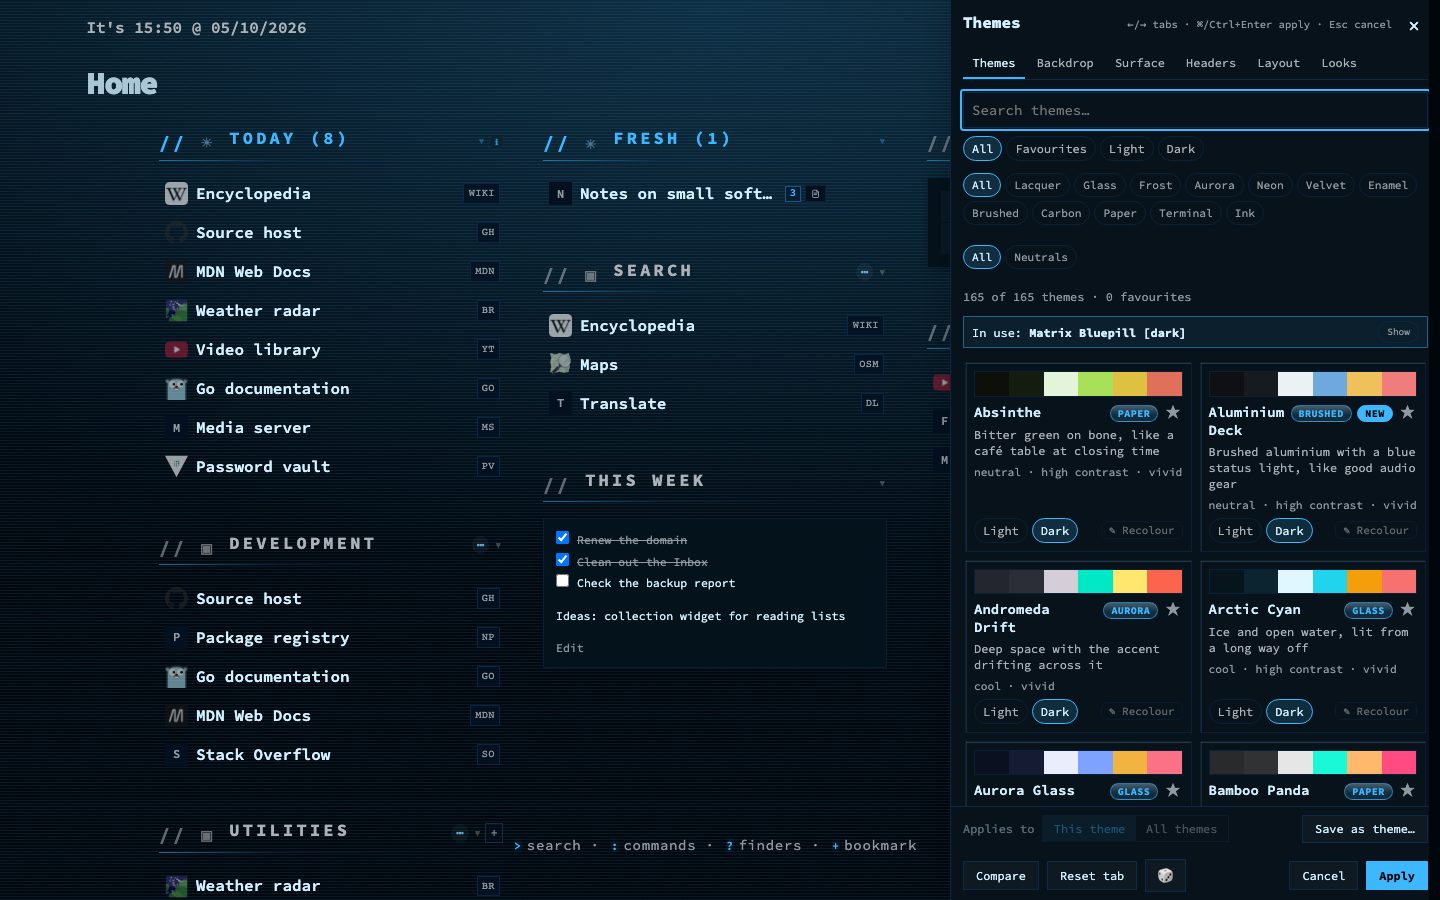Image resolution: width=1440 pixels, height=900 pixels.
Task: Click the Video library YouTube icon
Action: pos(176,349)
